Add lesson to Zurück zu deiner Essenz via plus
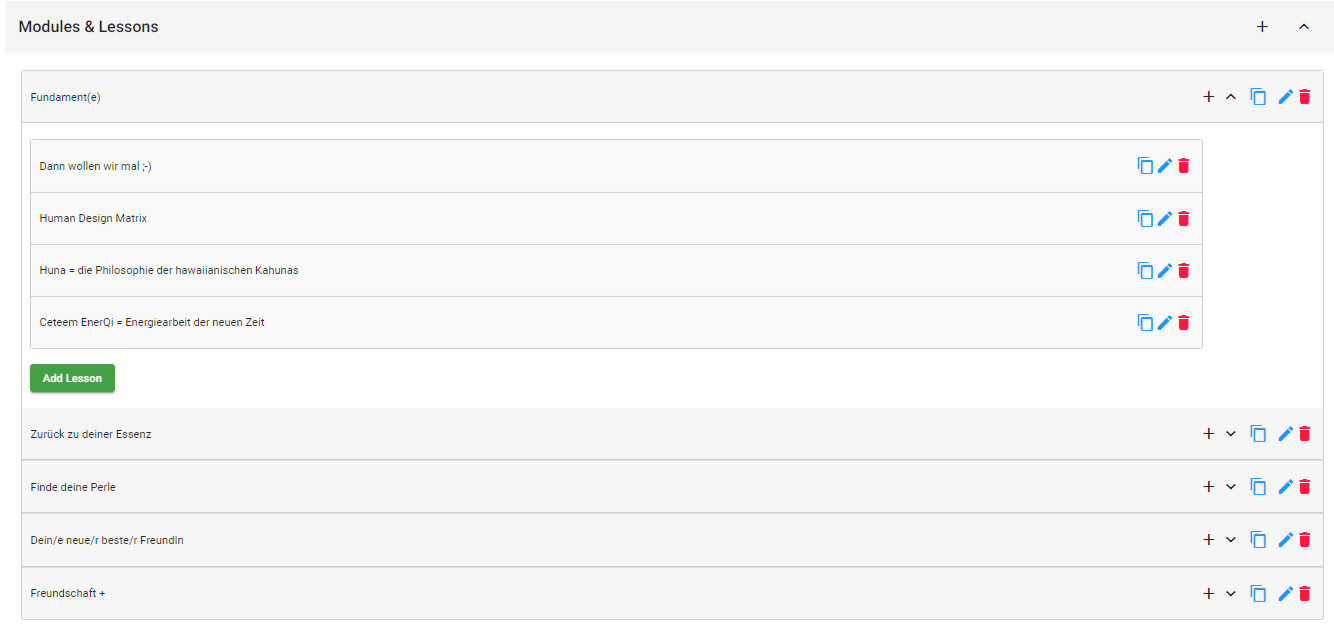Image resolution: width=1334 pixels, height=627 pixels. click(1208, 434)
